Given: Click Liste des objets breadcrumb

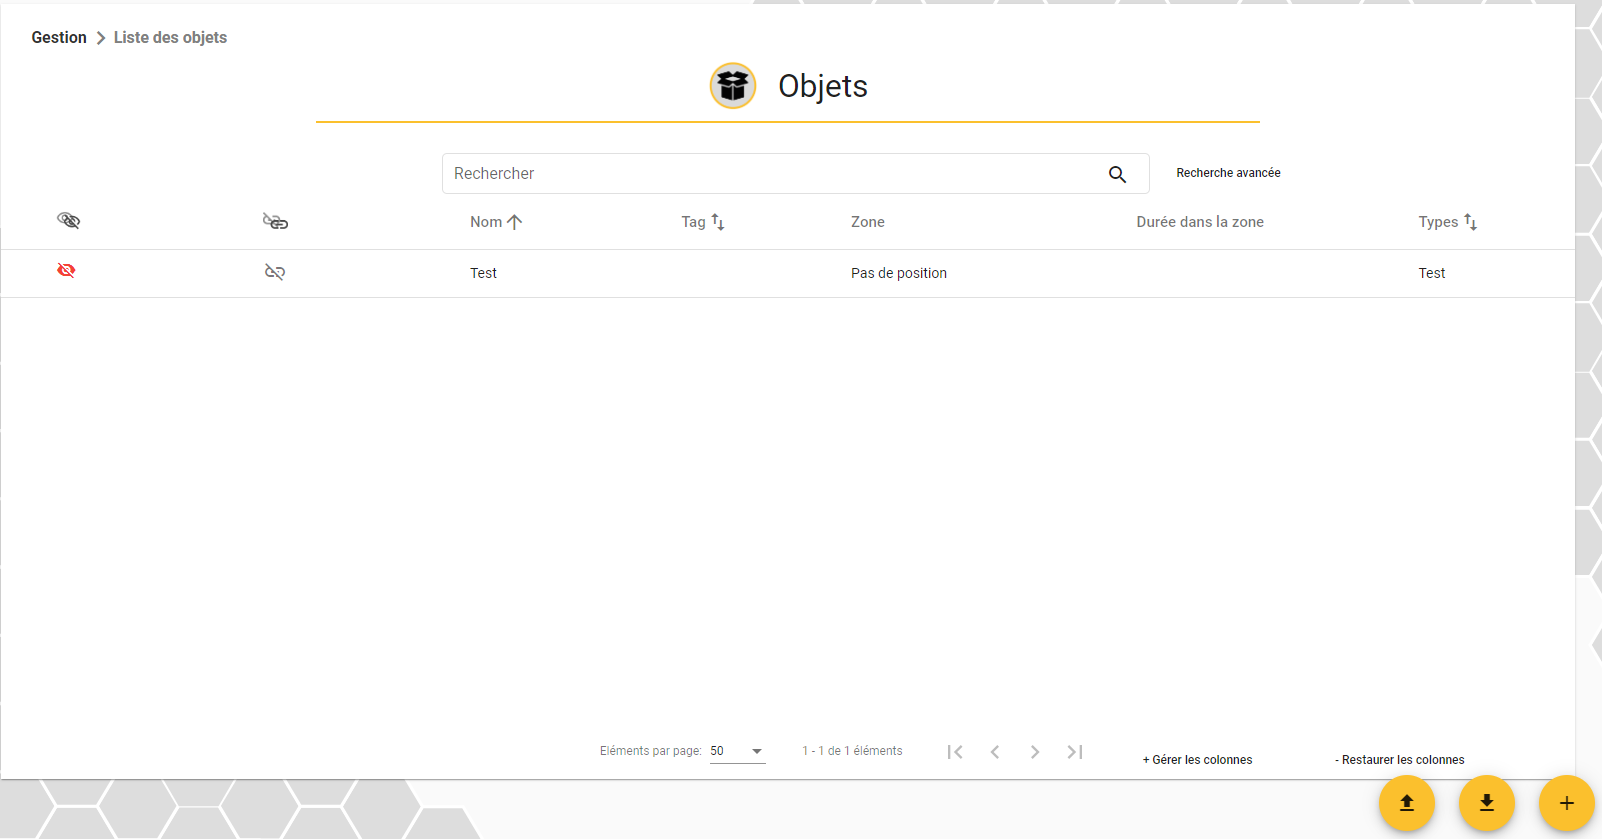Looking at the screenshot, I should click(x=170, y=37).
